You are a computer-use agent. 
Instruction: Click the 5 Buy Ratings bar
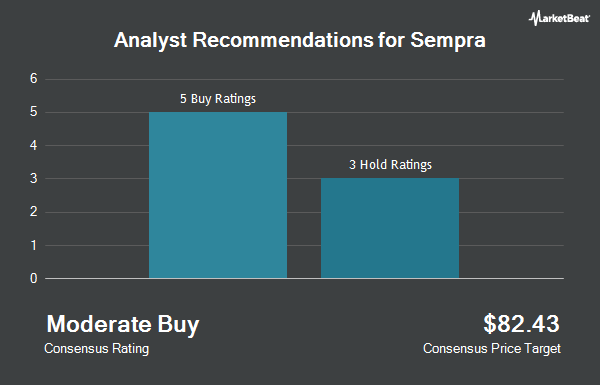coord(218,195)
